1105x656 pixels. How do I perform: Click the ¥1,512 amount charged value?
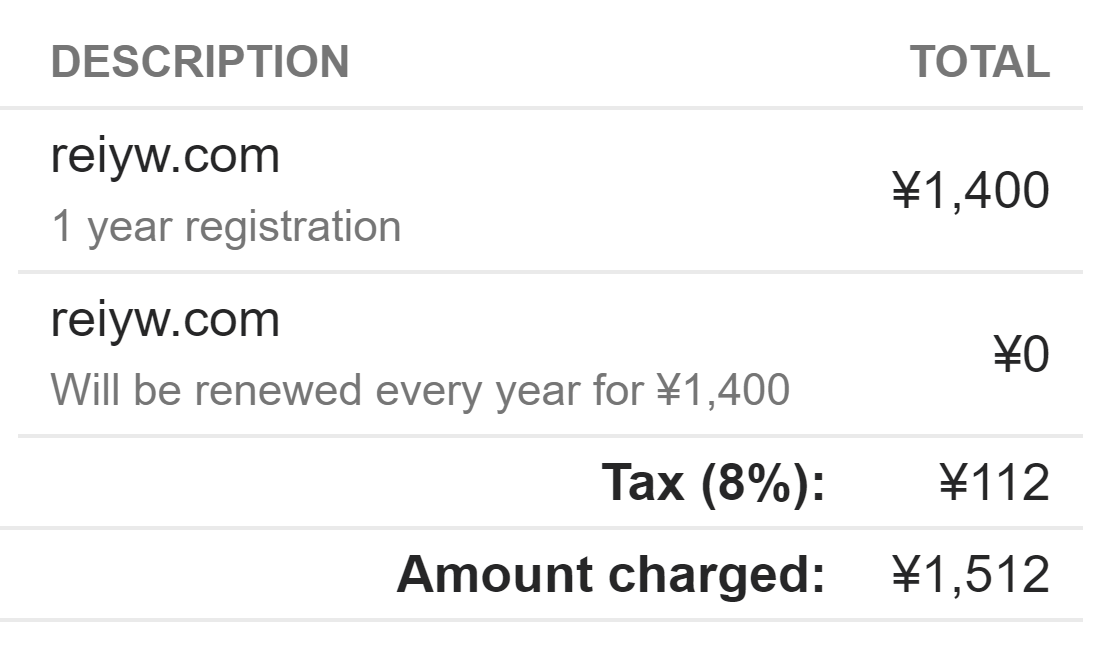[x=970, y=575]
